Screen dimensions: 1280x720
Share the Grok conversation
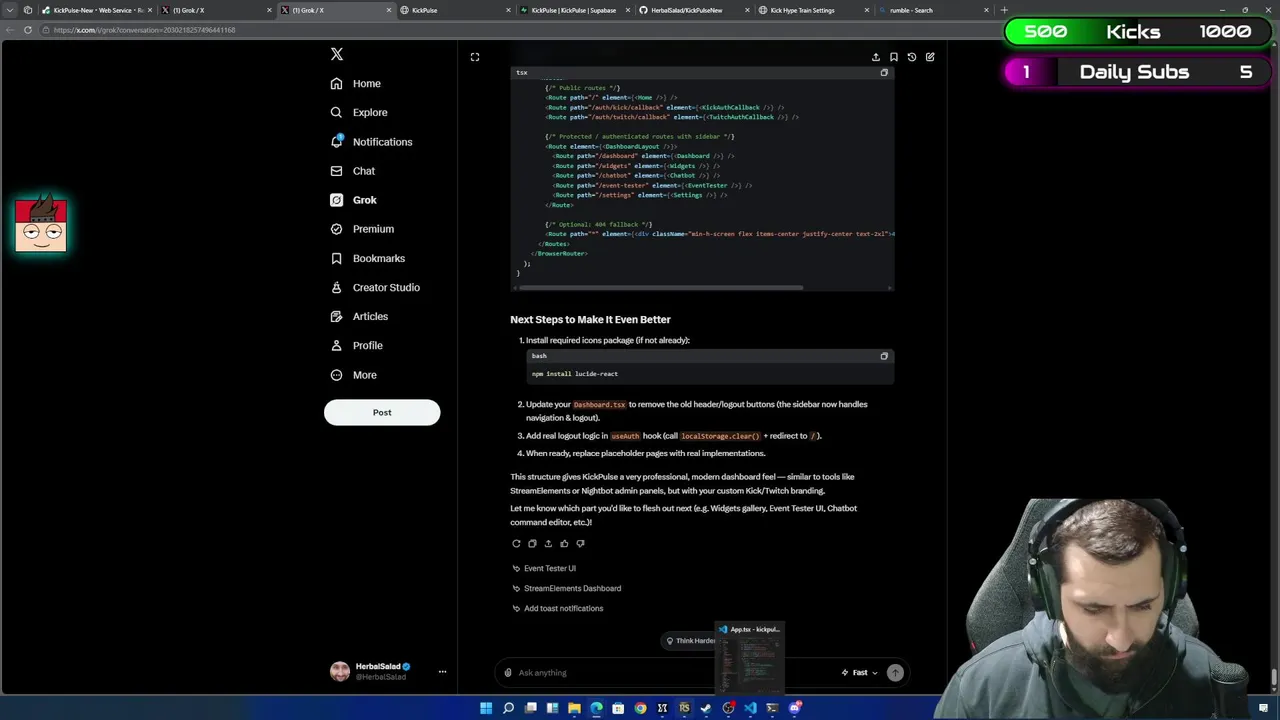(876, 57)
